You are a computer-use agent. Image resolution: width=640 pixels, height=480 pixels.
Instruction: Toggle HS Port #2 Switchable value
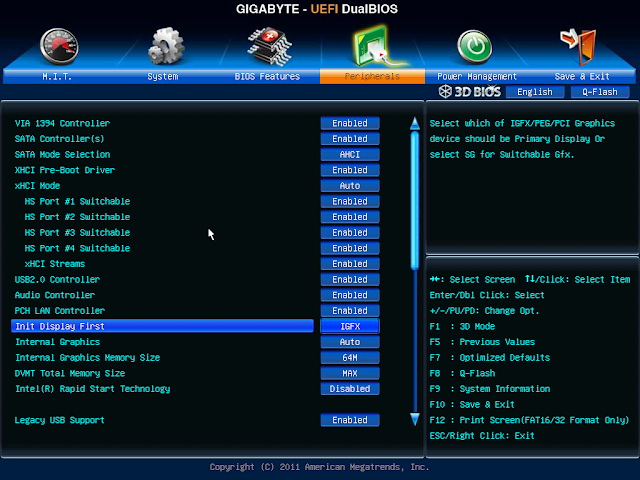[x=350, y=217]
